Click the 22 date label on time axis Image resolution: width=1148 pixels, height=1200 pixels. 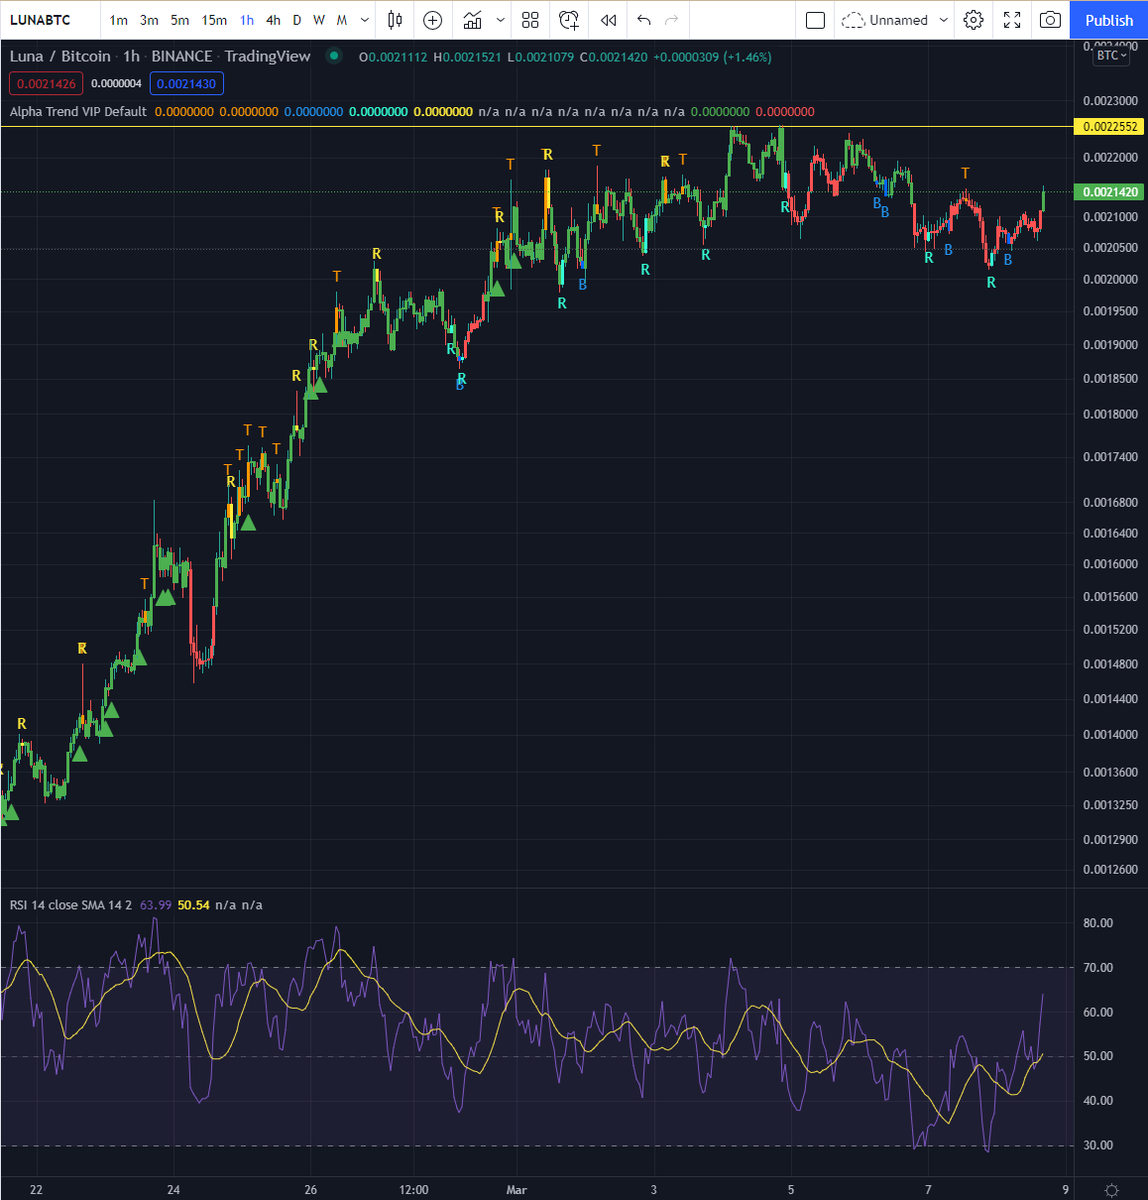[37, 1190]
